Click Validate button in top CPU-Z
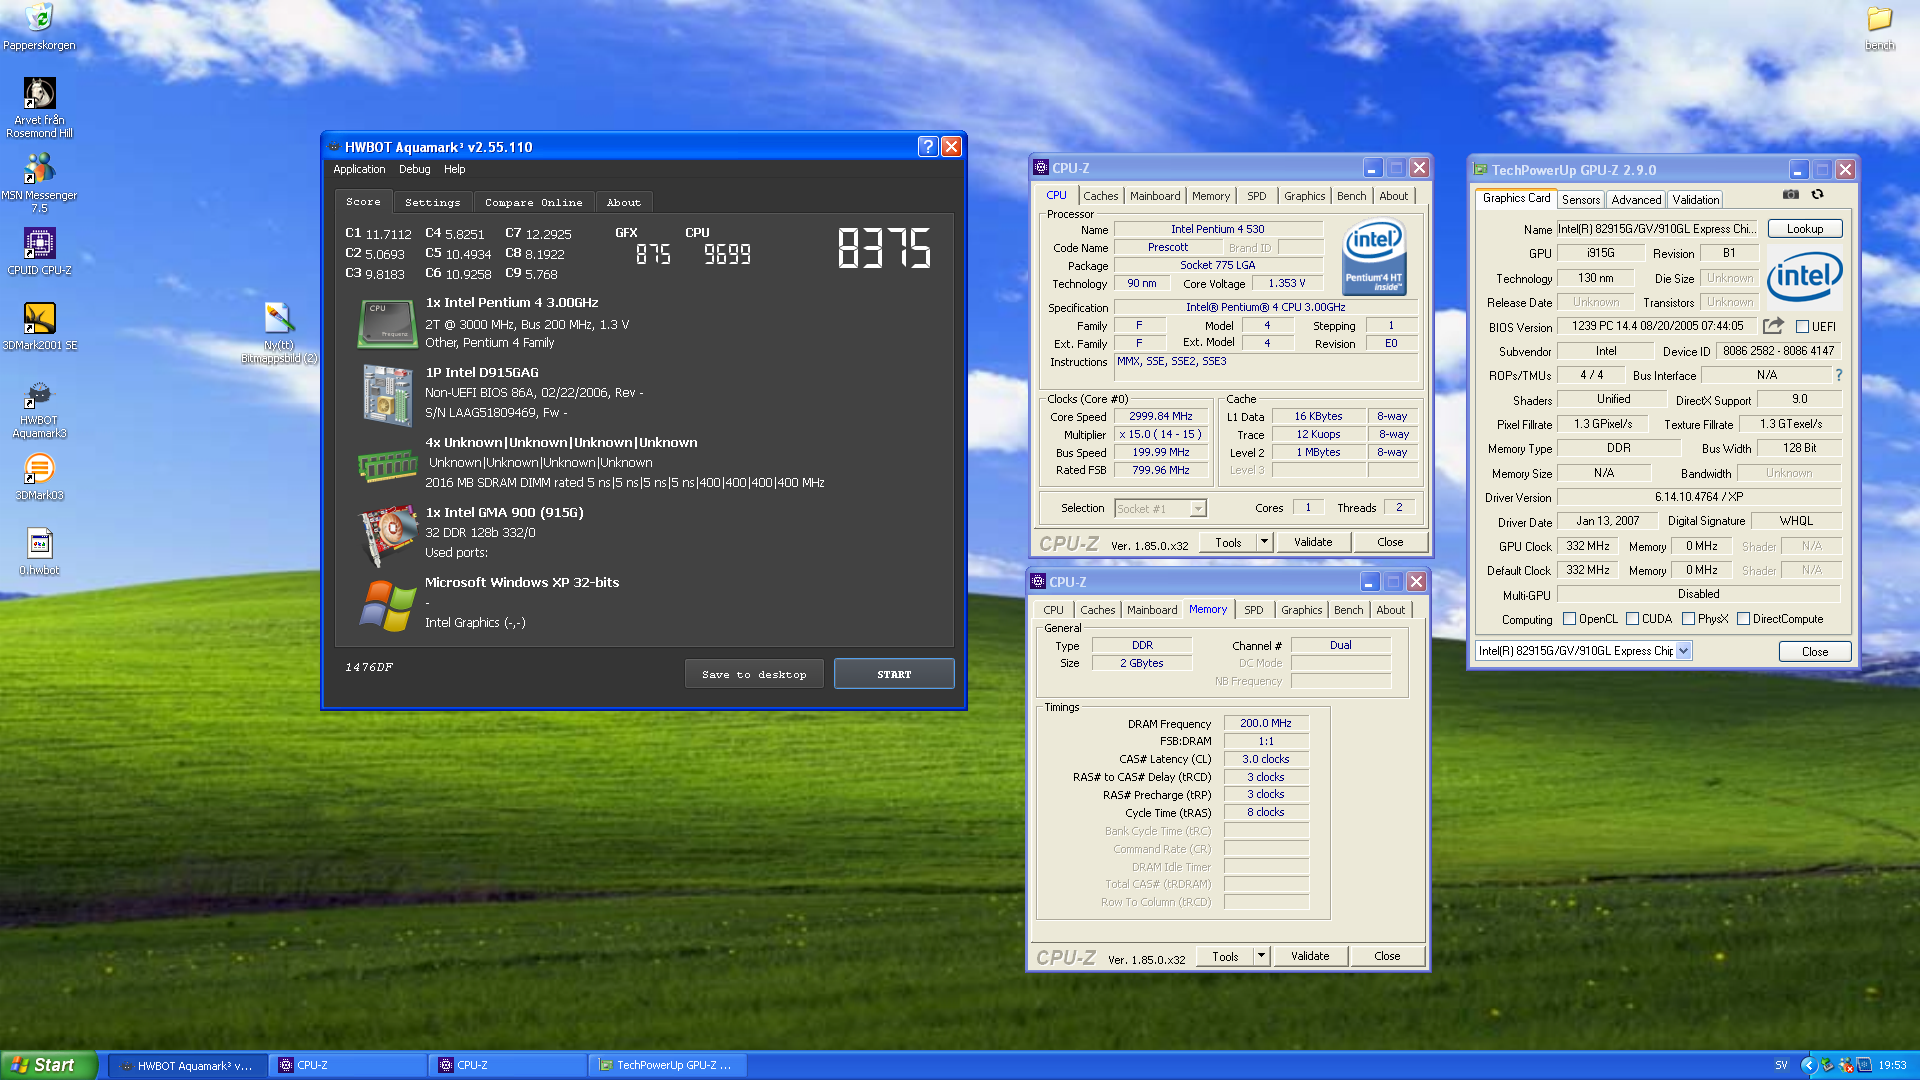This screenshot has height=1080, width=1920. tap(1313, 542)
